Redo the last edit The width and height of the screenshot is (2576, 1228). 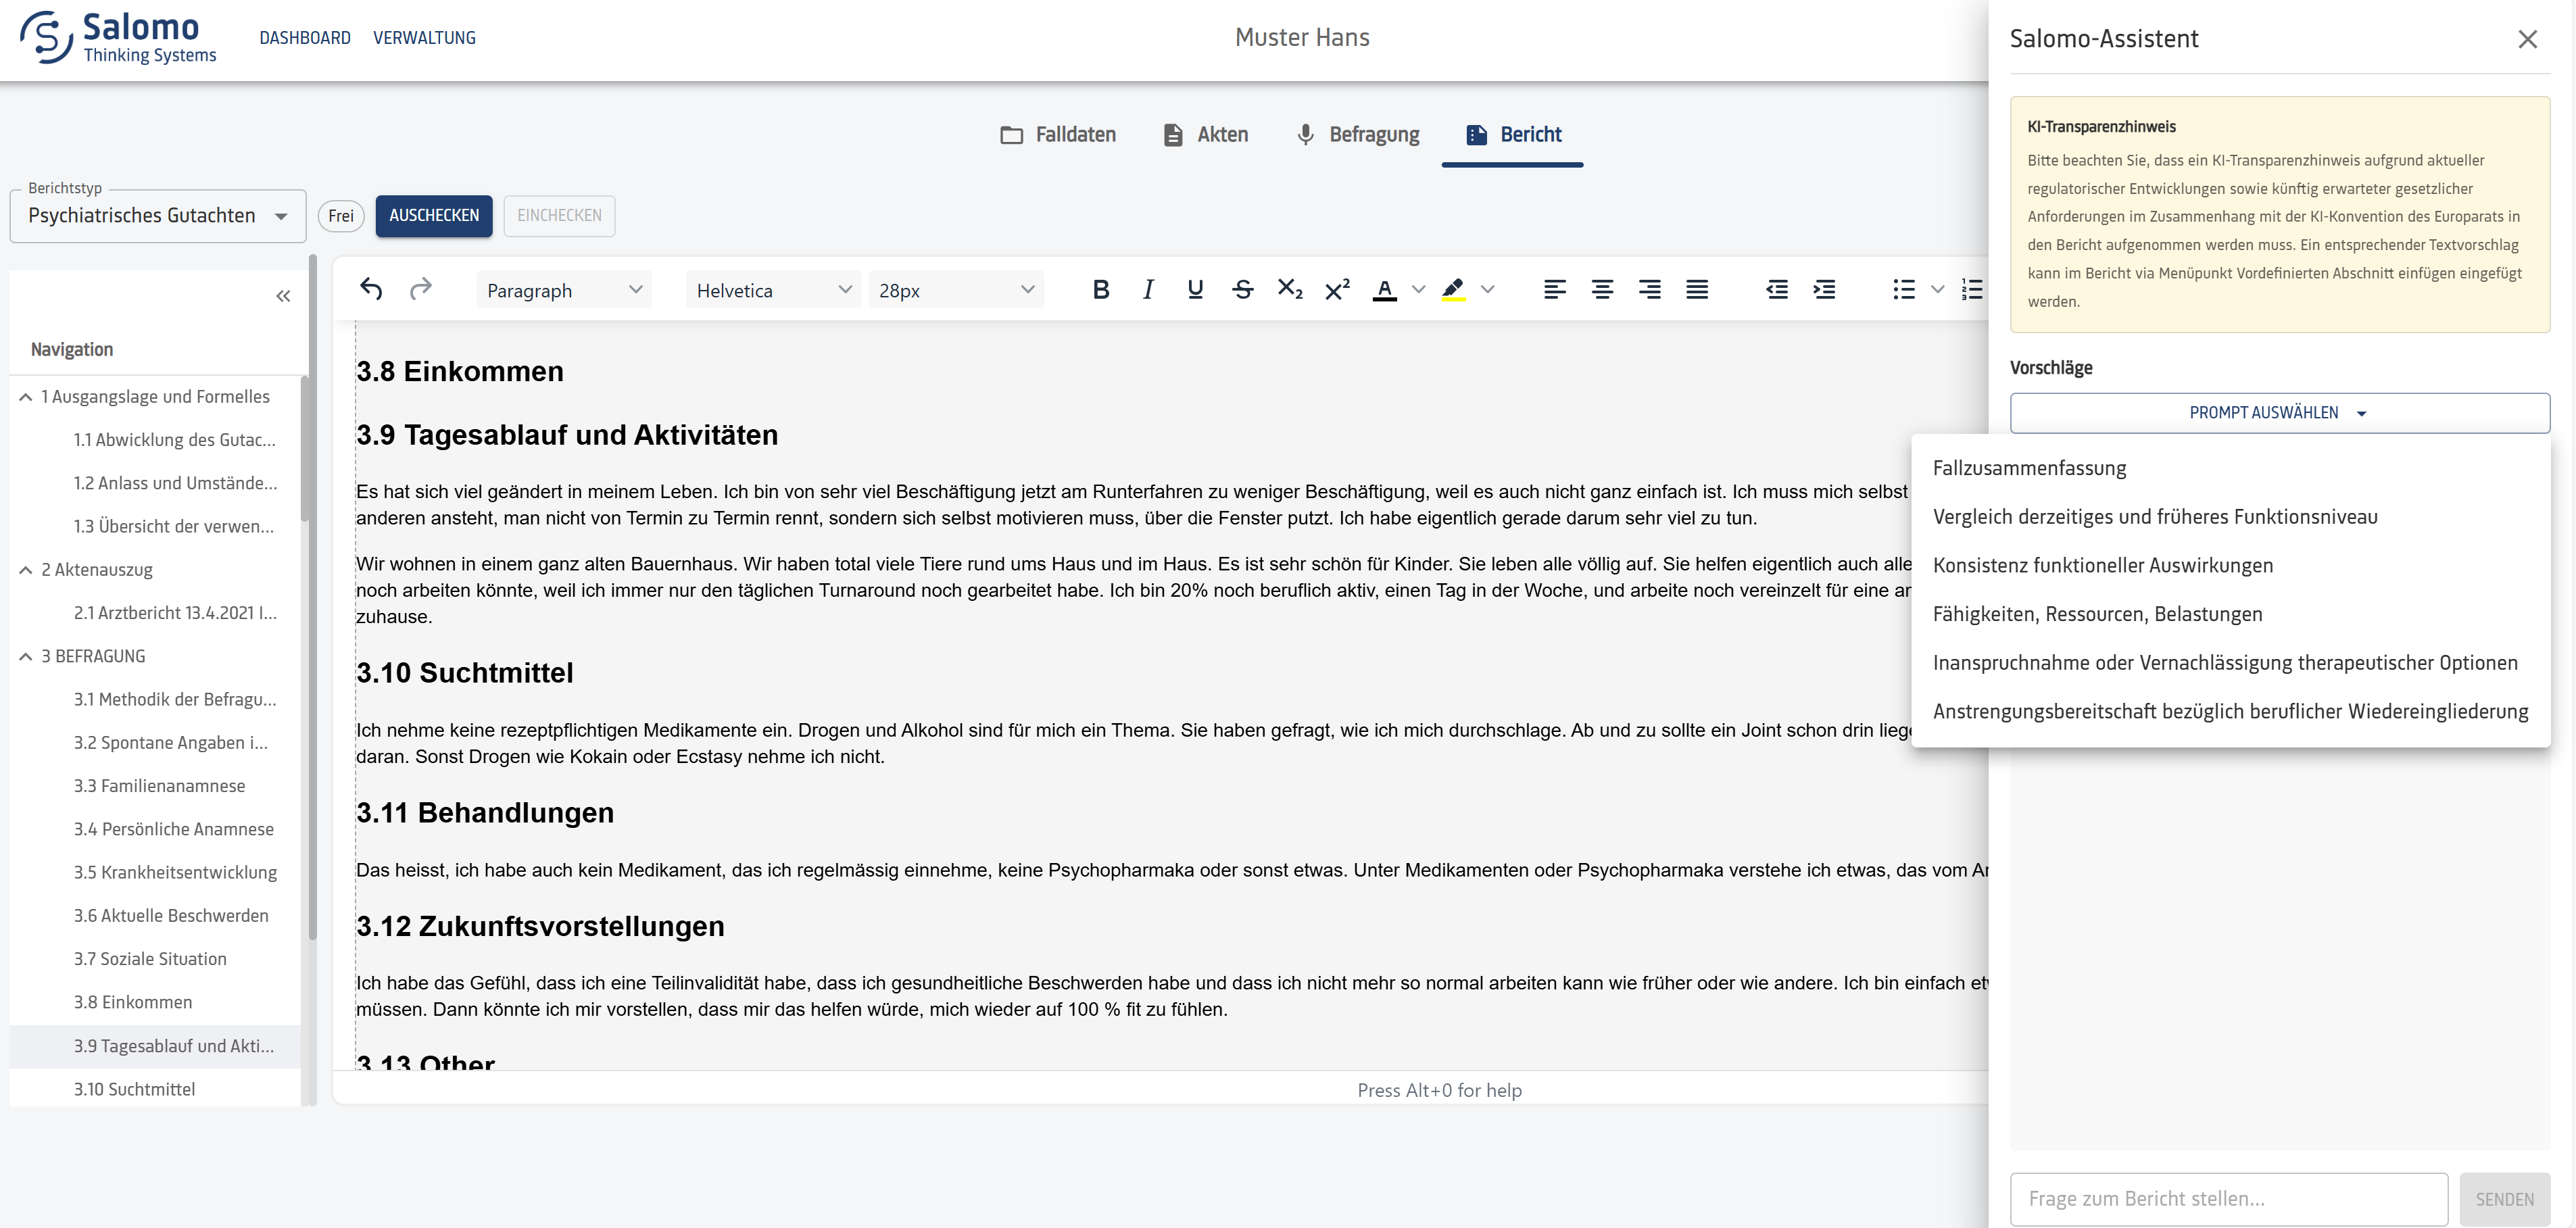click(x=421, y=290)
